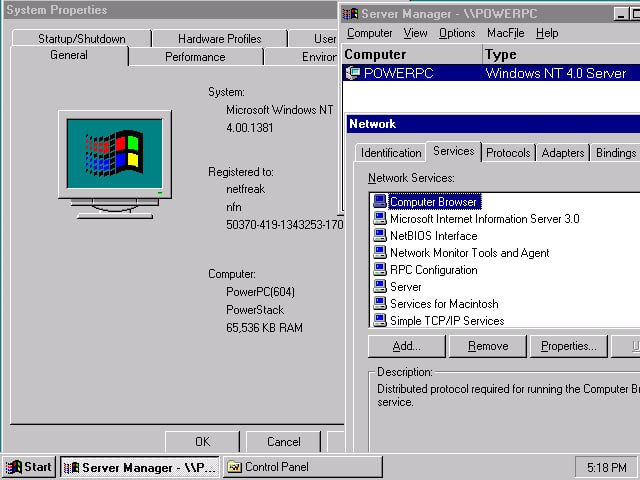Select the 'Computer Browser' list entry
Viewport: 640px width, 480px height.
click(x=433, y=202)
